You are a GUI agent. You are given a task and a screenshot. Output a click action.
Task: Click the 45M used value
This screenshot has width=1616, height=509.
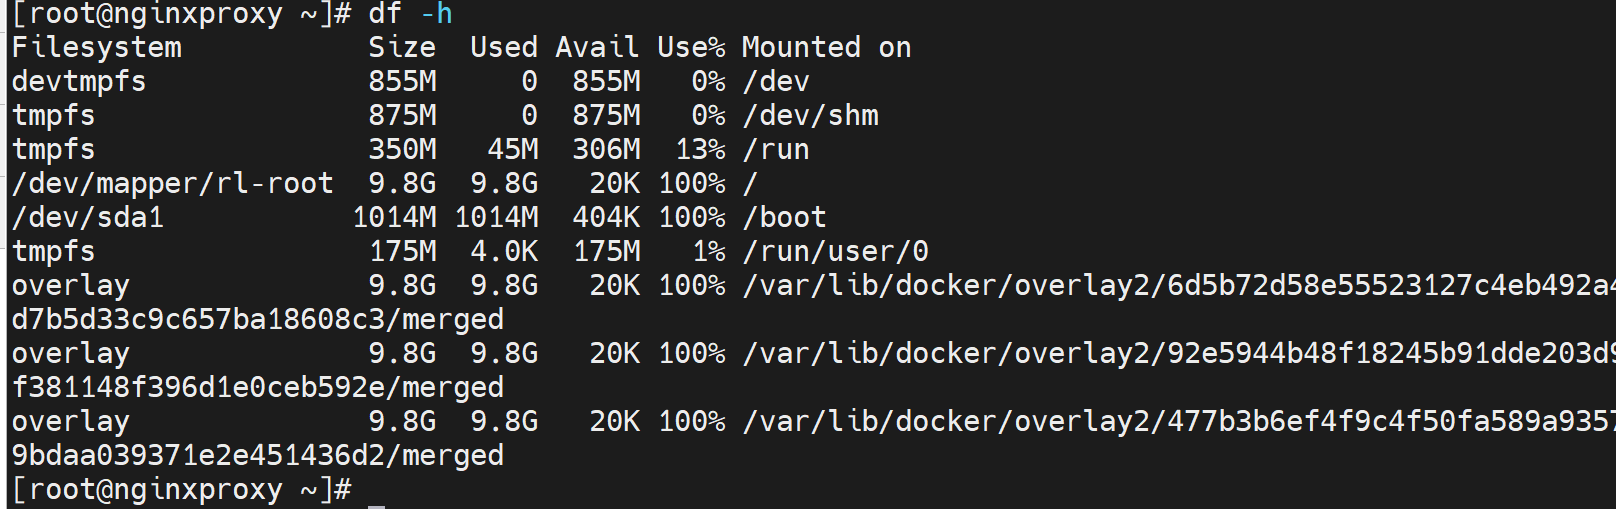[x=513, y=150]
